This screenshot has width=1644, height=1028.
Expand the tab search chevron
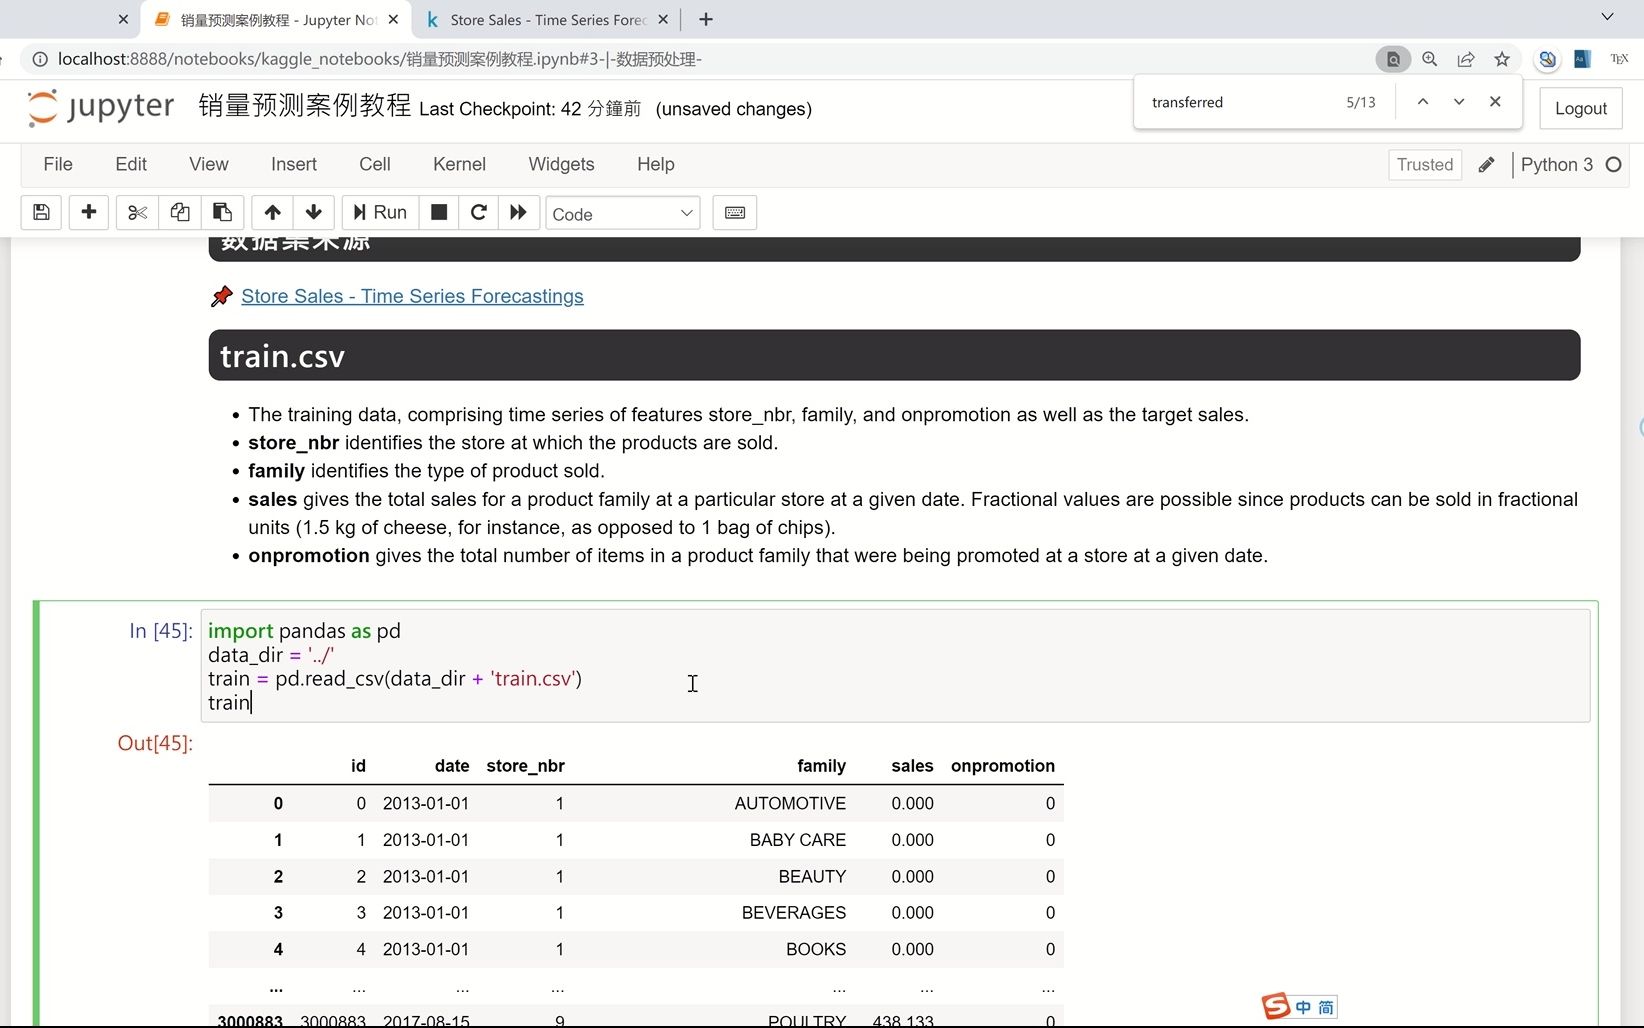(1607, 17)
